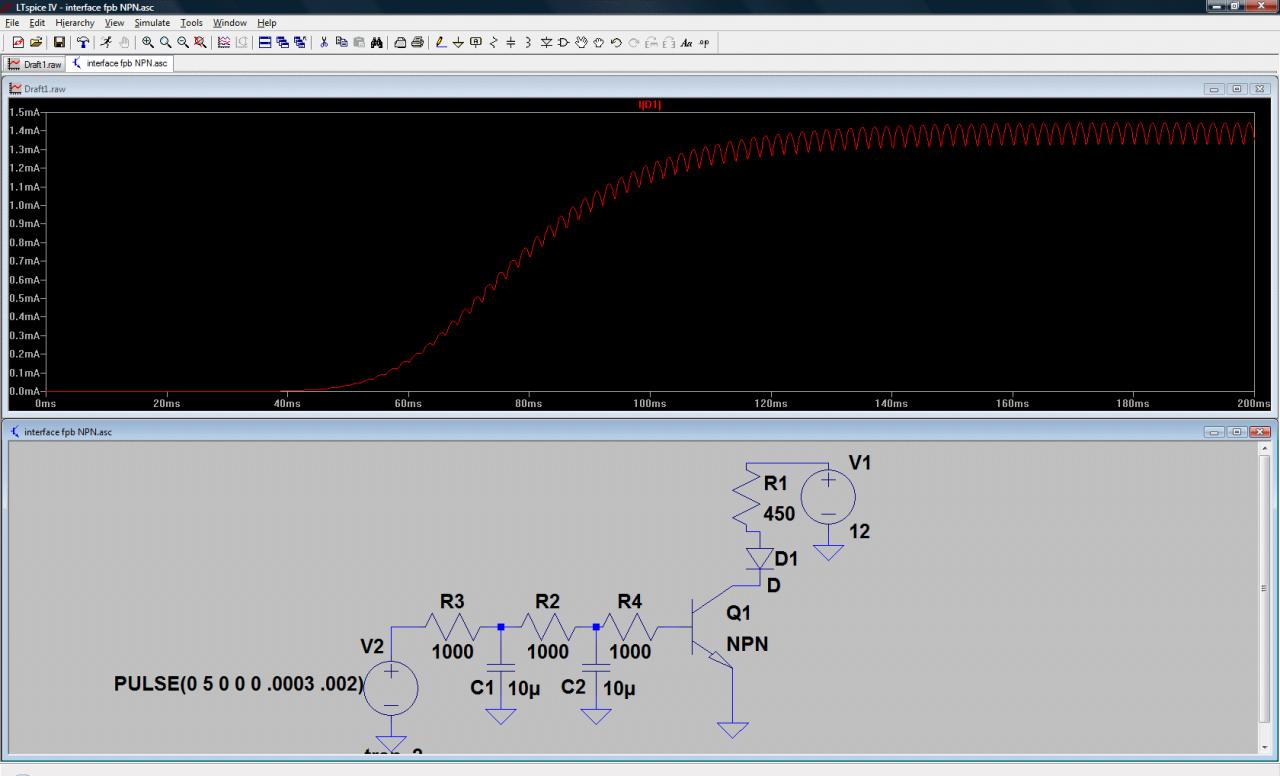Open the Tools menu

[x=191, y=22]
